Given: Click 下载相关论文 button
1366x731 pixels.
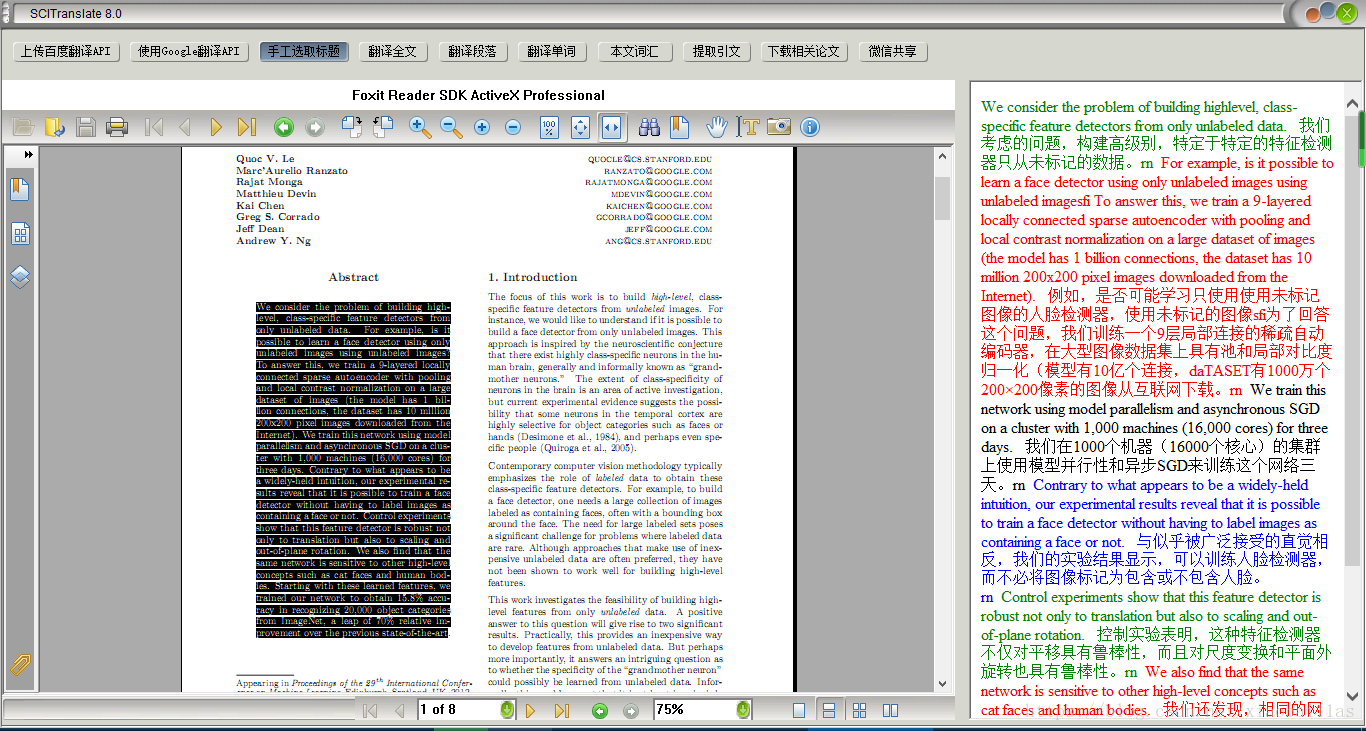Looking at the screenshot, I should click(804, 51).
